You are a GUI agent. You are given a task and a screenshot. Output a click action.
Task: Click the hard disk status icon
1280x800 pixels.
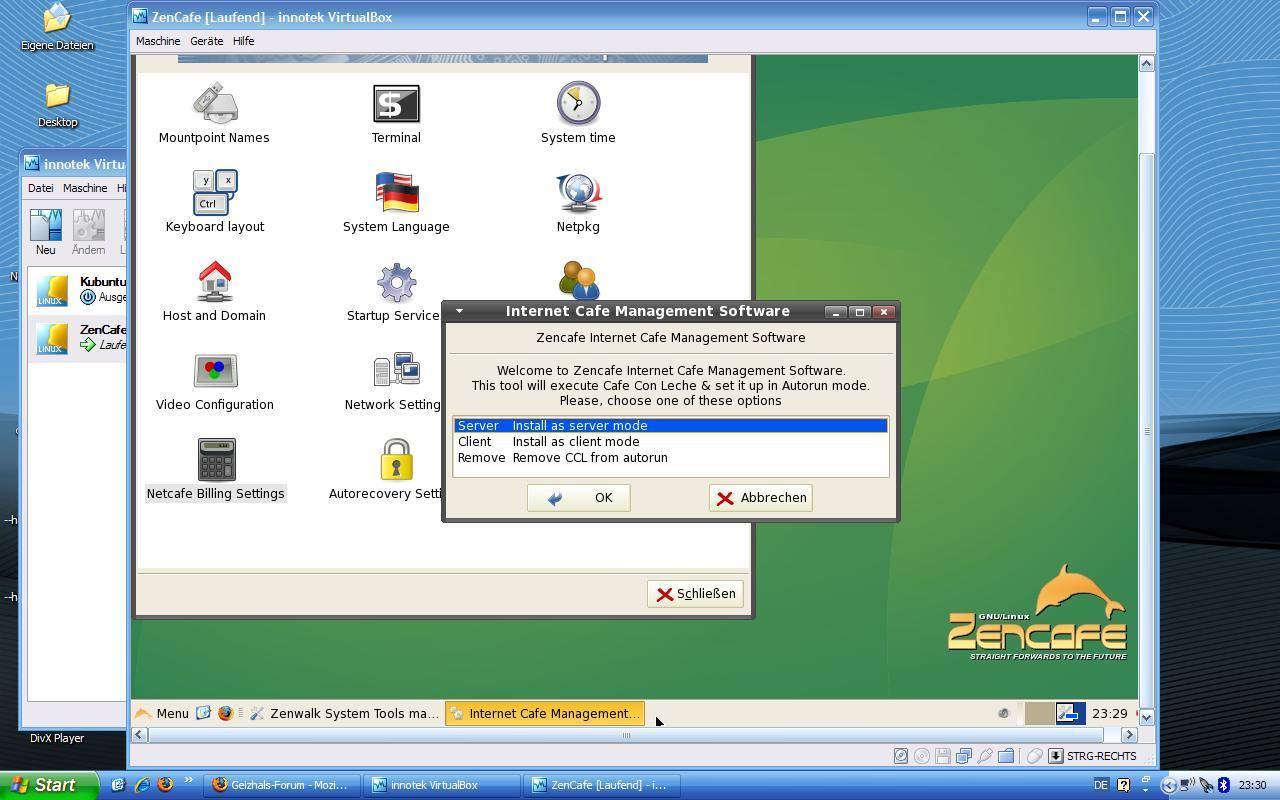(x=901, y=756)
